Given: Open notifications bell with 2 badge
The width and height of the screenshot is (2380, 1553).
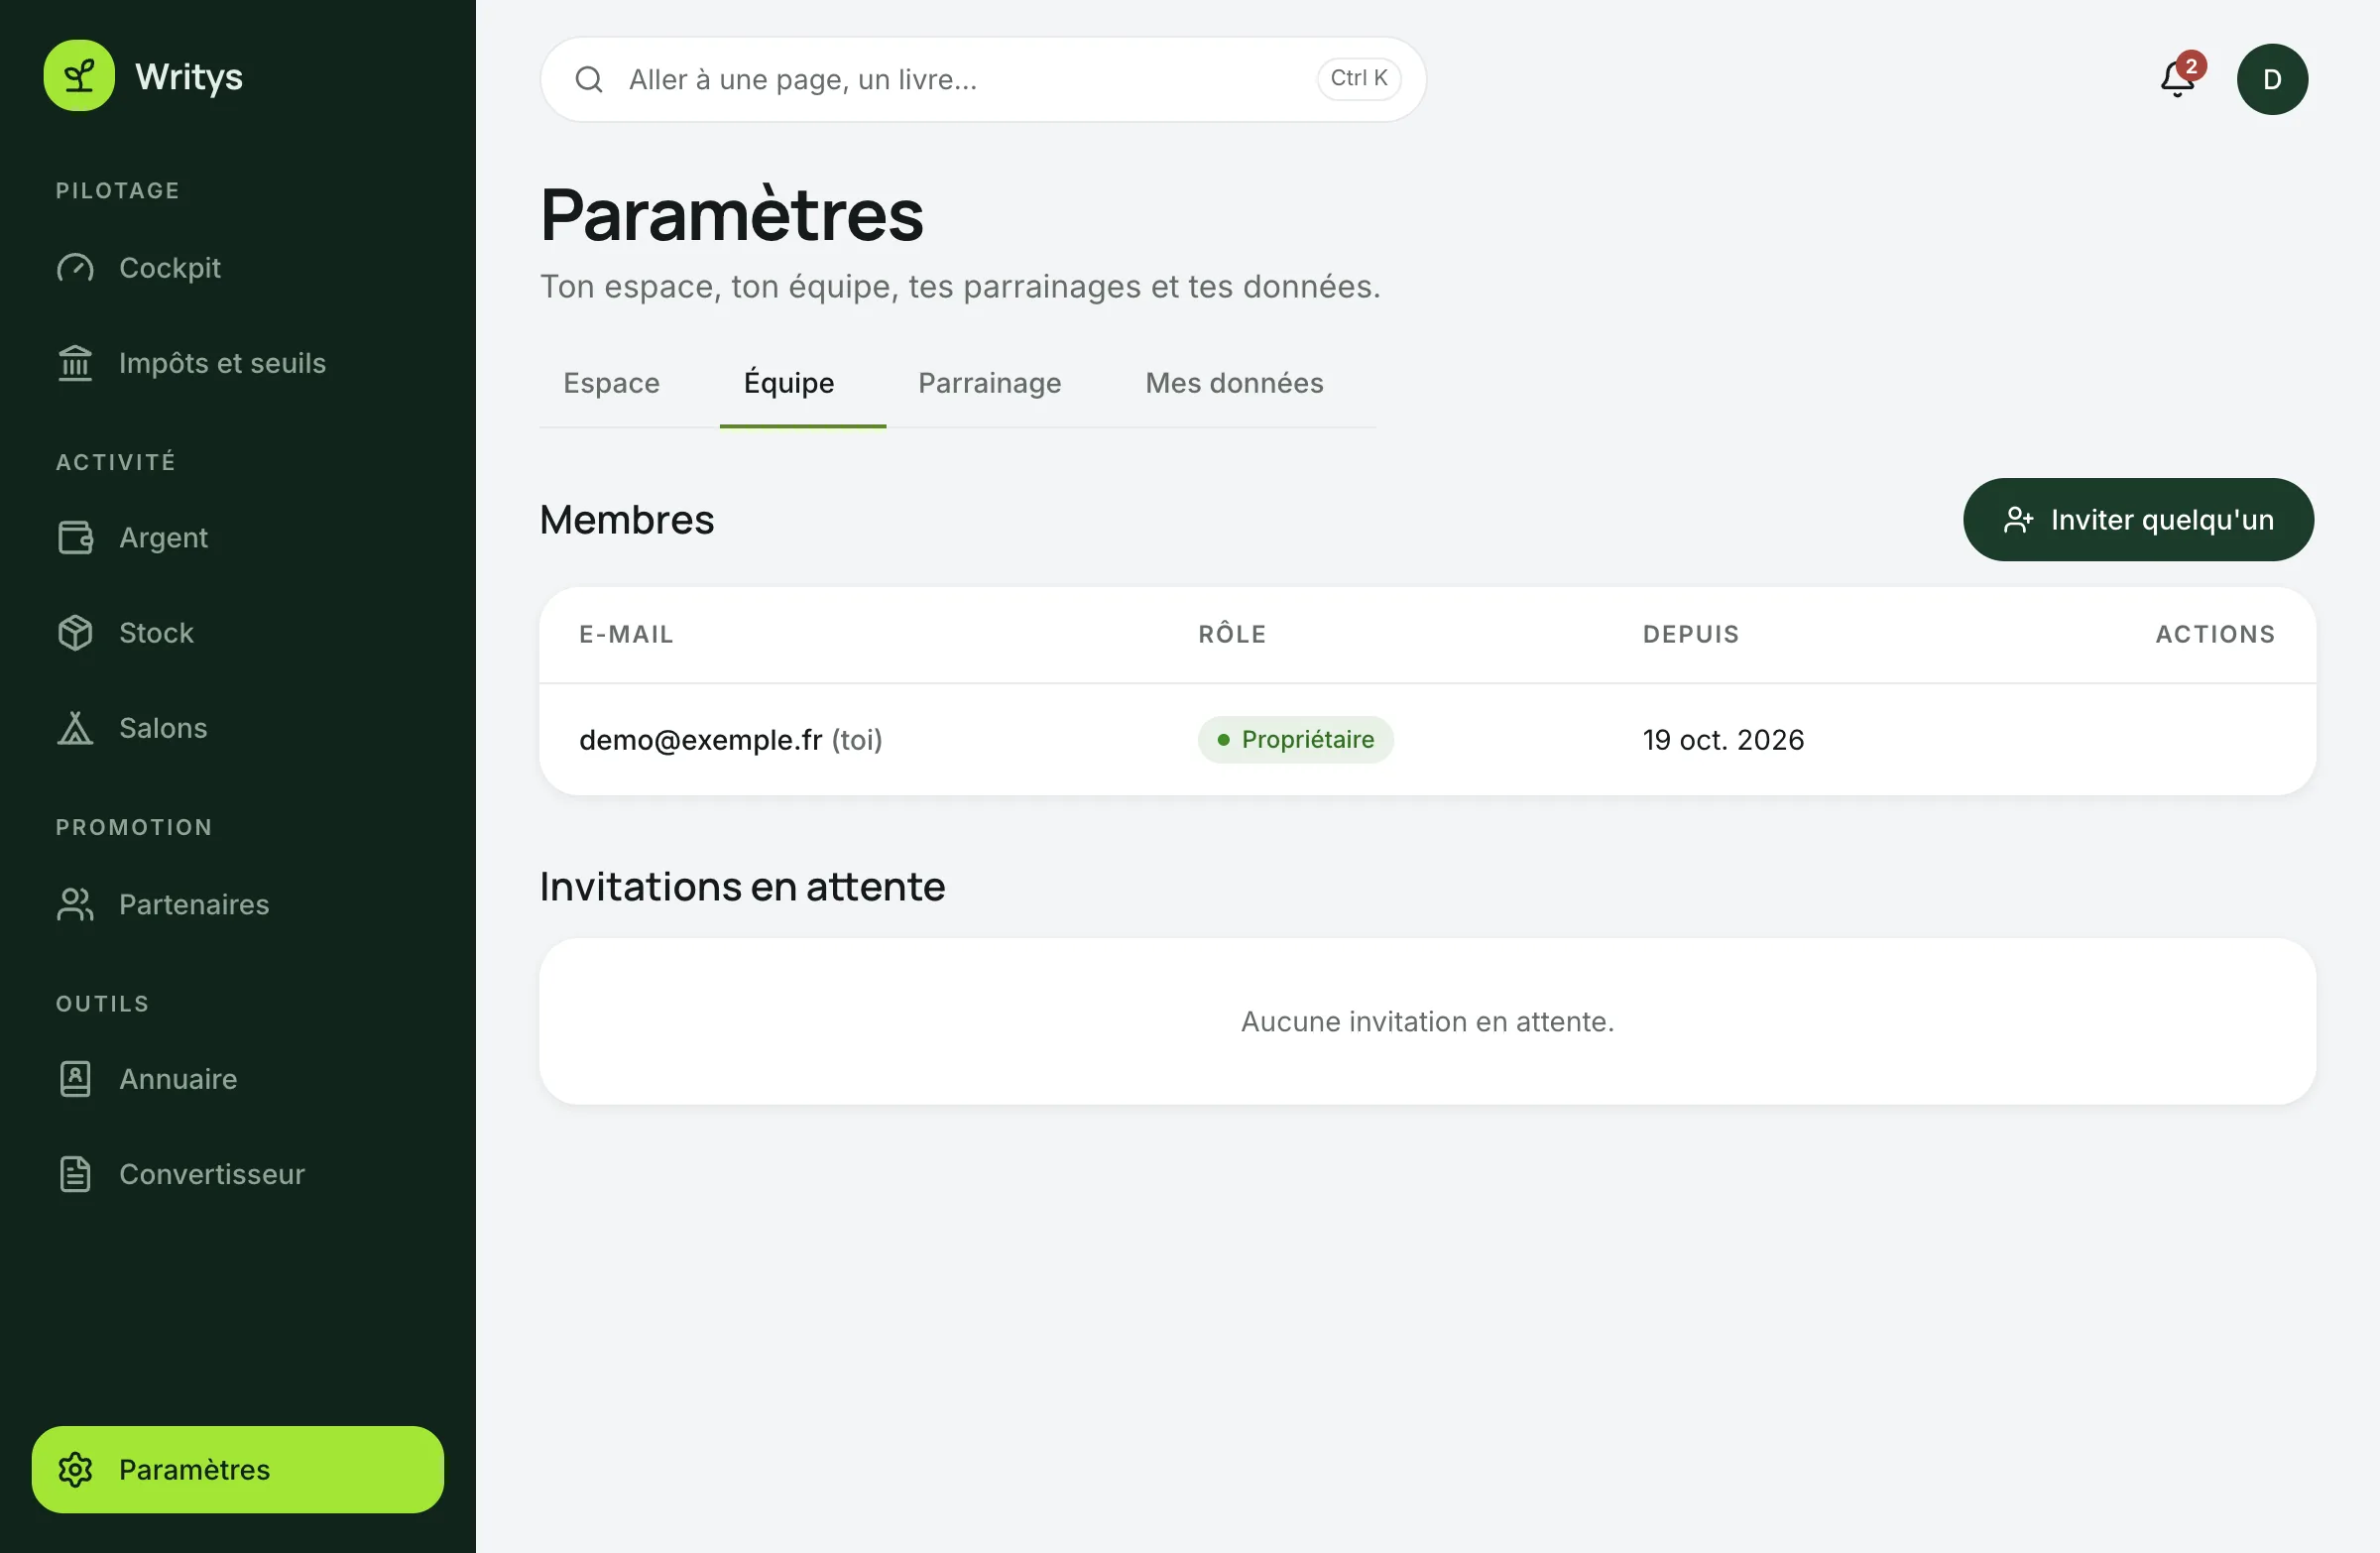Looking at the screenshot, I should point(2180,77).
